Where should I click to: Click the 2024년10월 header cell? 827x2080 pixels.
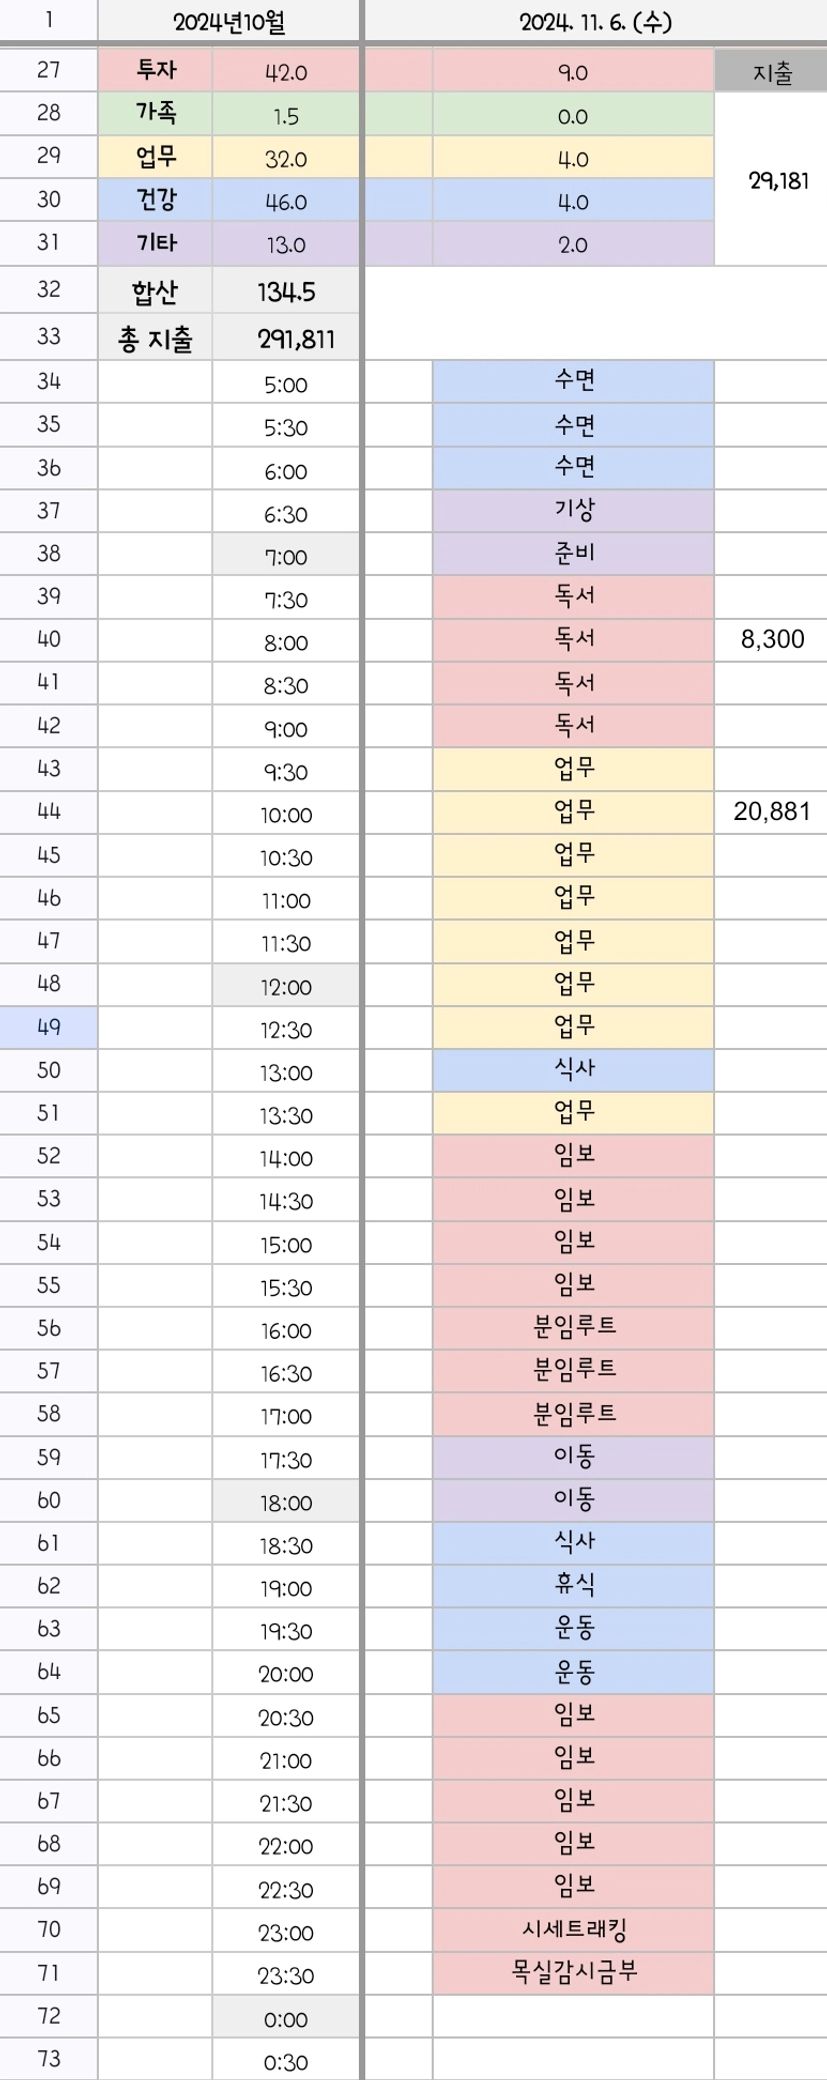pyautogui.click(x=229, y=21)
